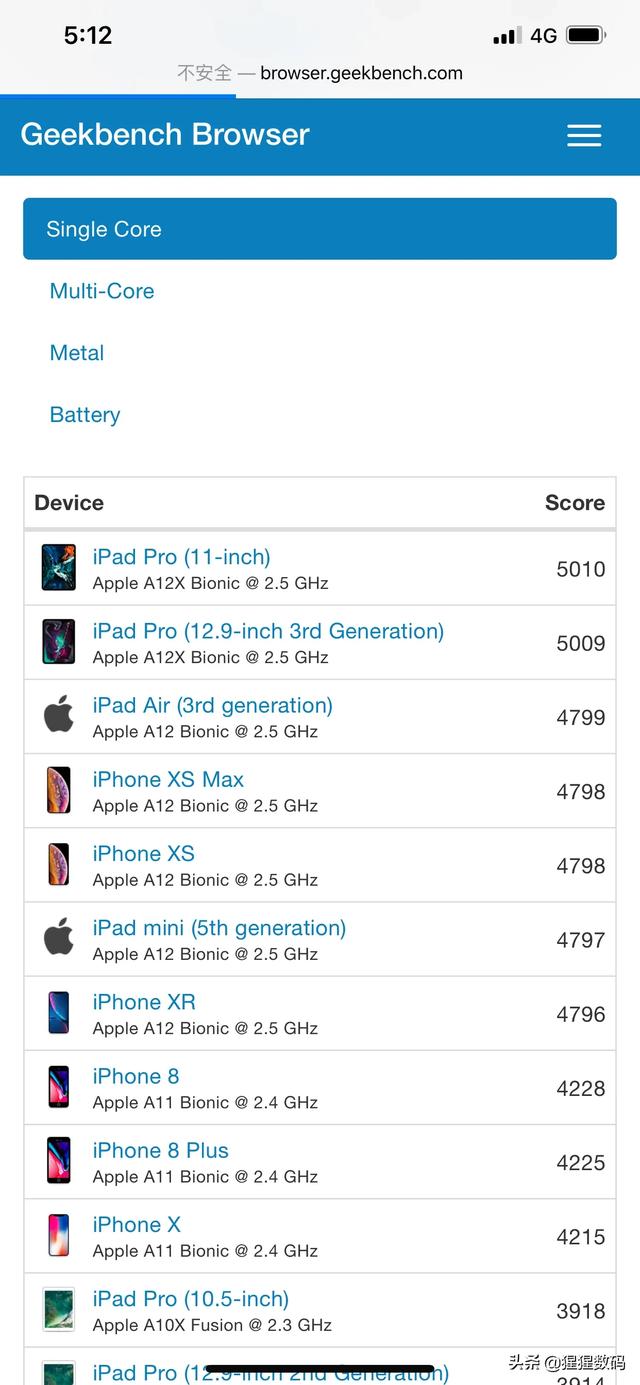Tap the iPad mini Apple logo icon

pyautogui.click(x=59, y=938)
